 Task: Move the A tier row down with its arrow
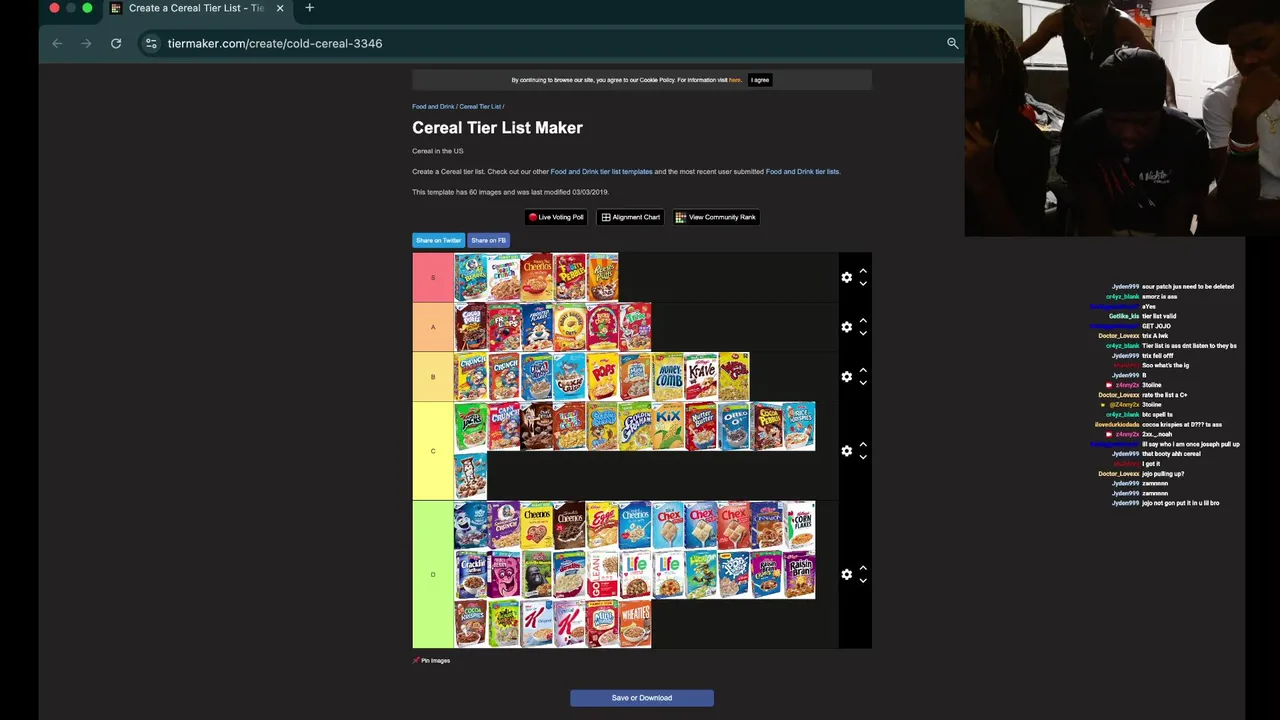(863, 333)
